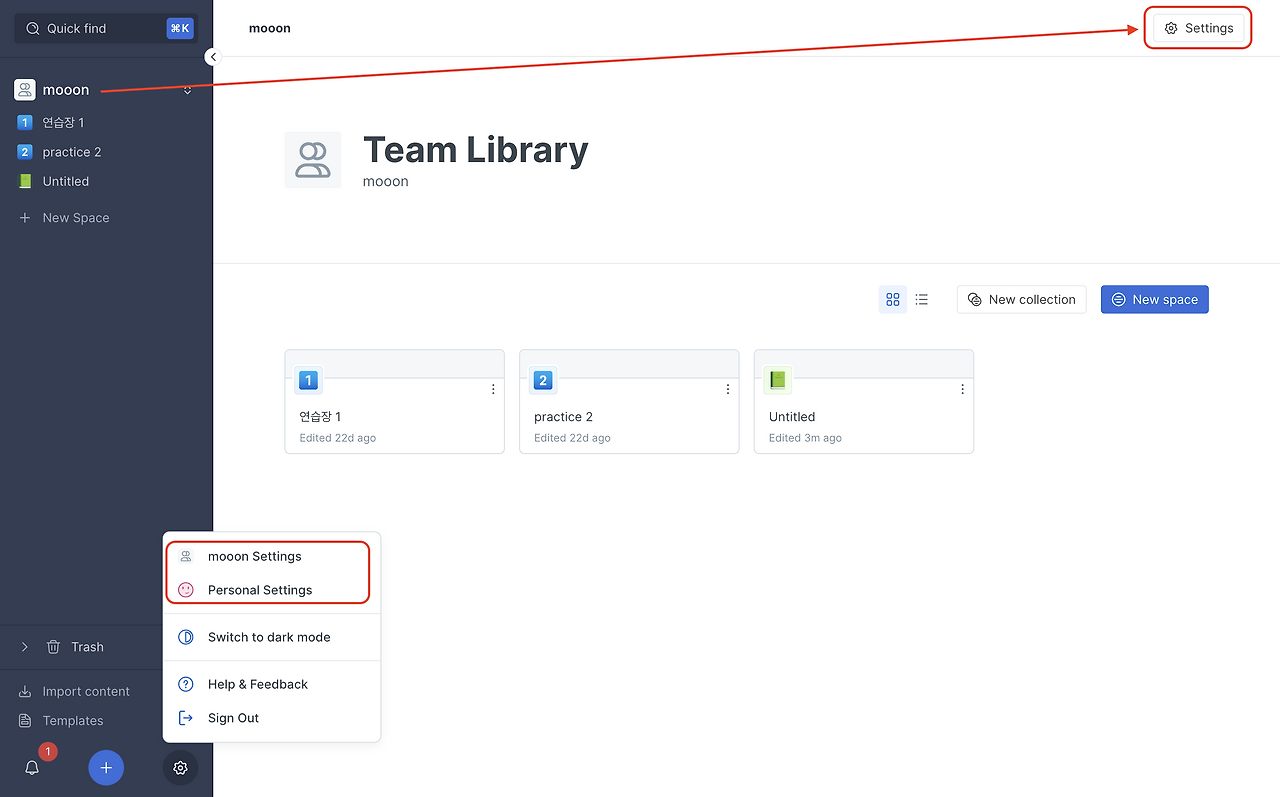1280x797 pixels.
Task: Open the Quick find search box
Action: pyautogui.click(x=106, y=28)
